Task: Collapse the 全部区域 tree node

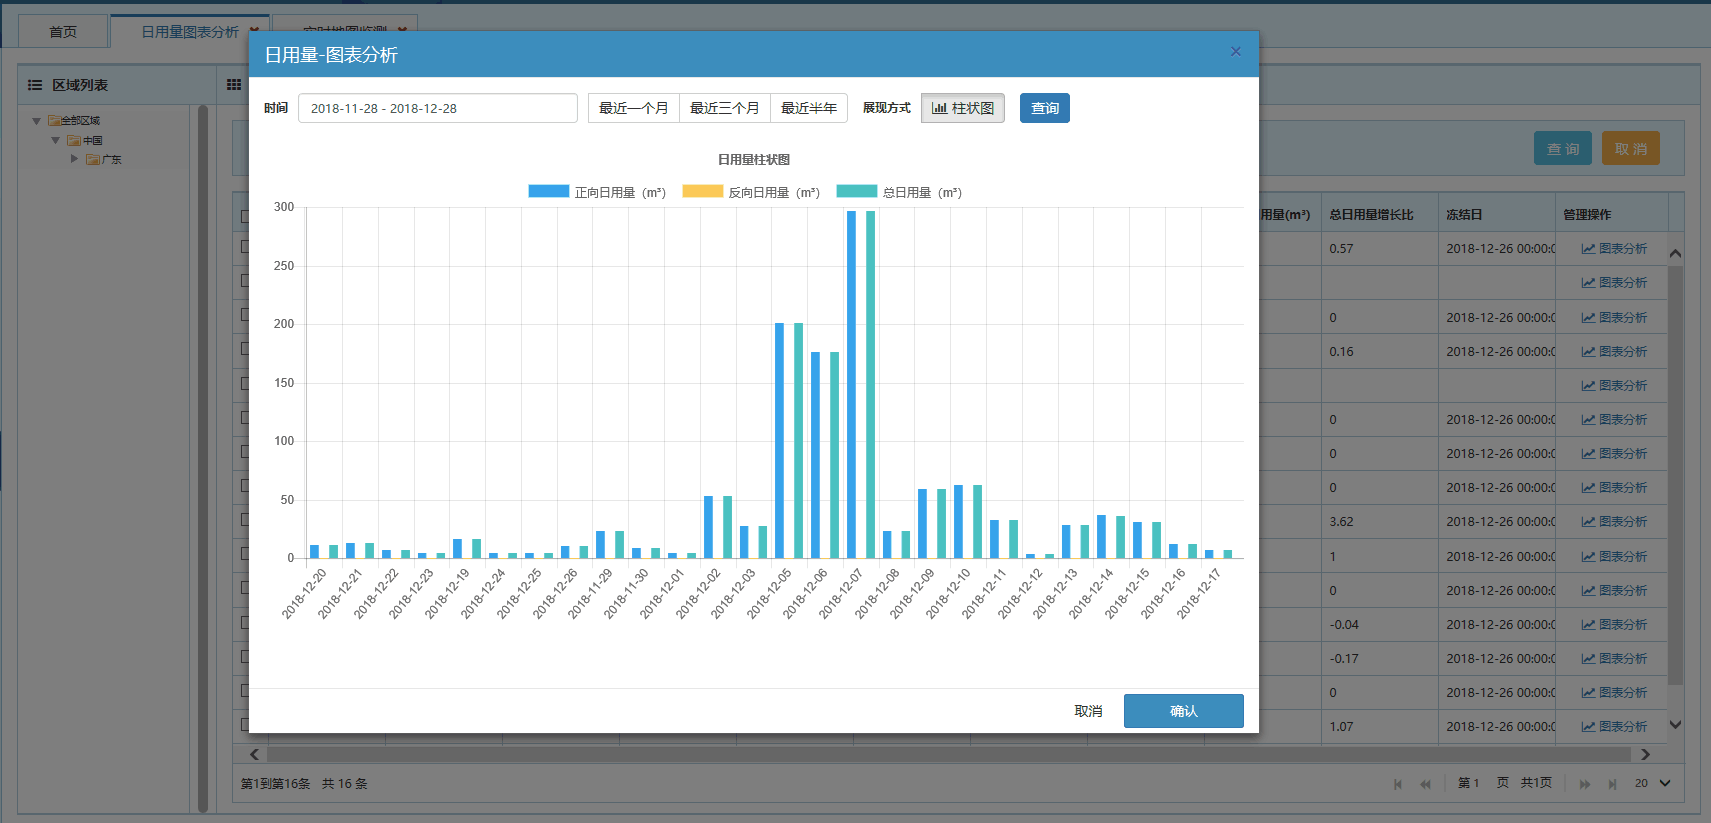Action: (x=37, y=121)
